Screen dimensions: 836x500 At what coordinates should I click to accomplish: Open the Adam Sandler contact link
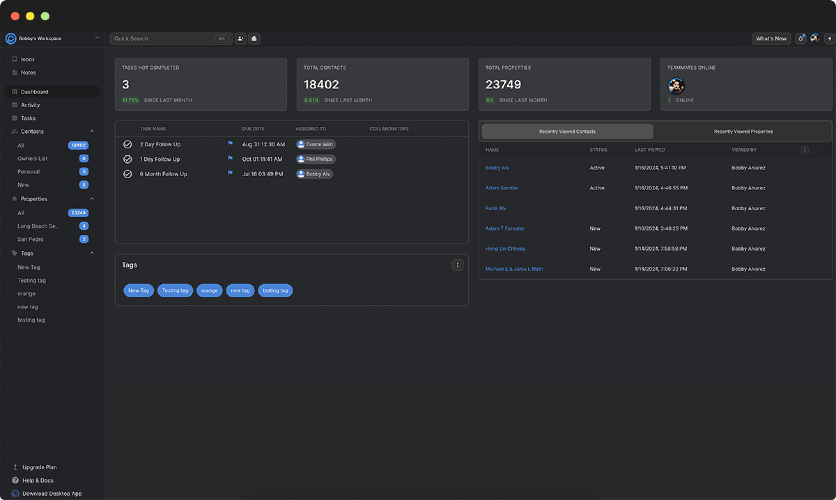501,188
